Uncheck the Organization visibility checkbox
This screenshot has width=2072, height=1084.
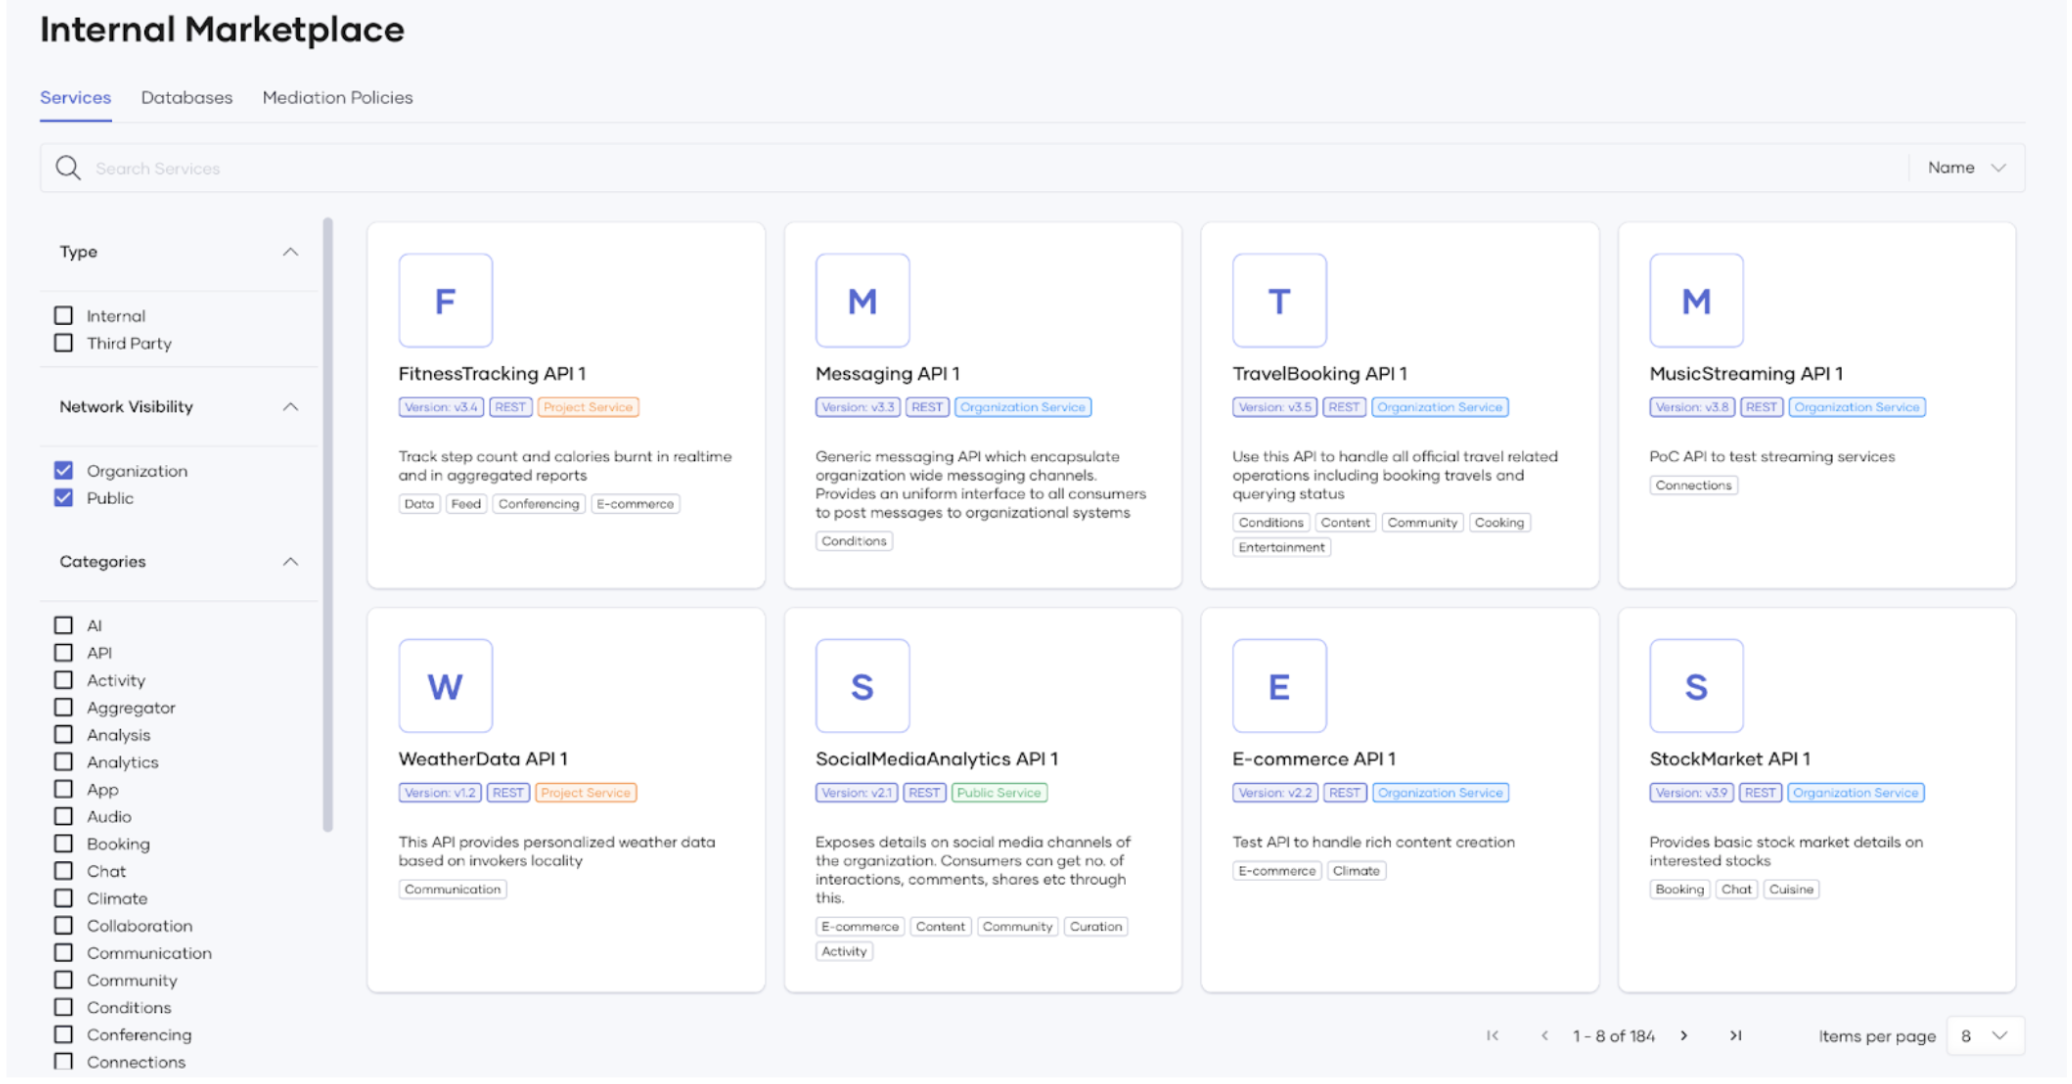[x=64, y=471]
